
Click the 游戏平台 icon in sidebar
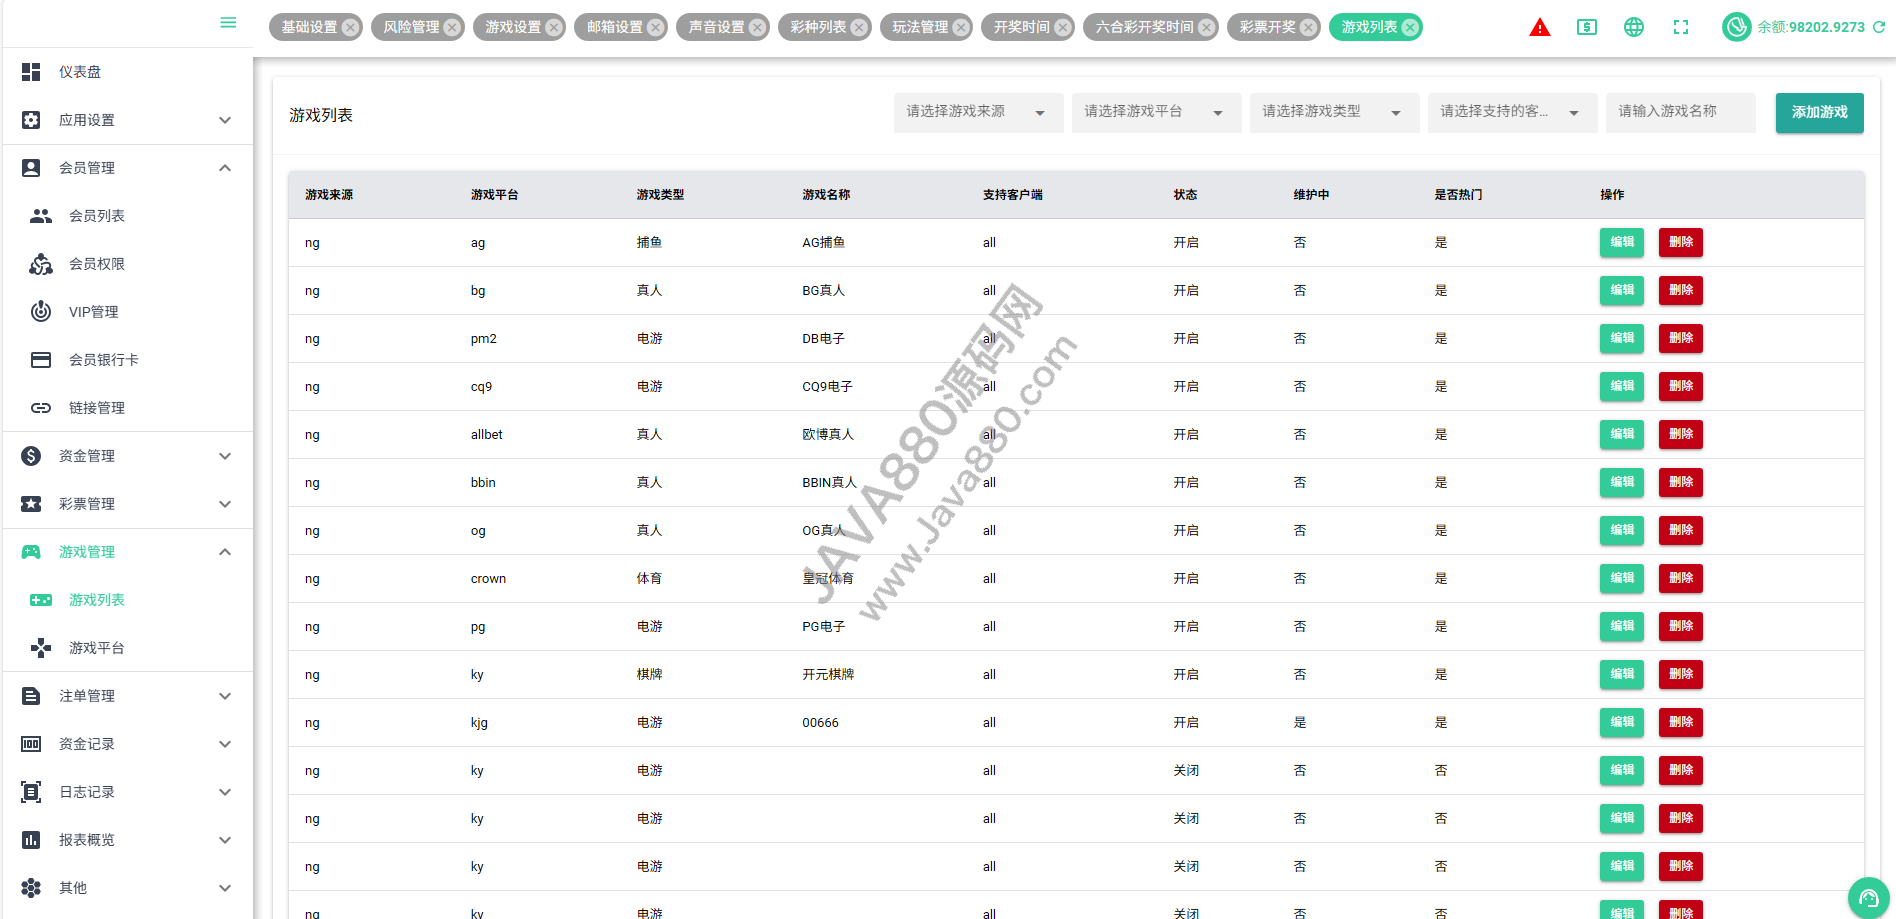(41, 648)
